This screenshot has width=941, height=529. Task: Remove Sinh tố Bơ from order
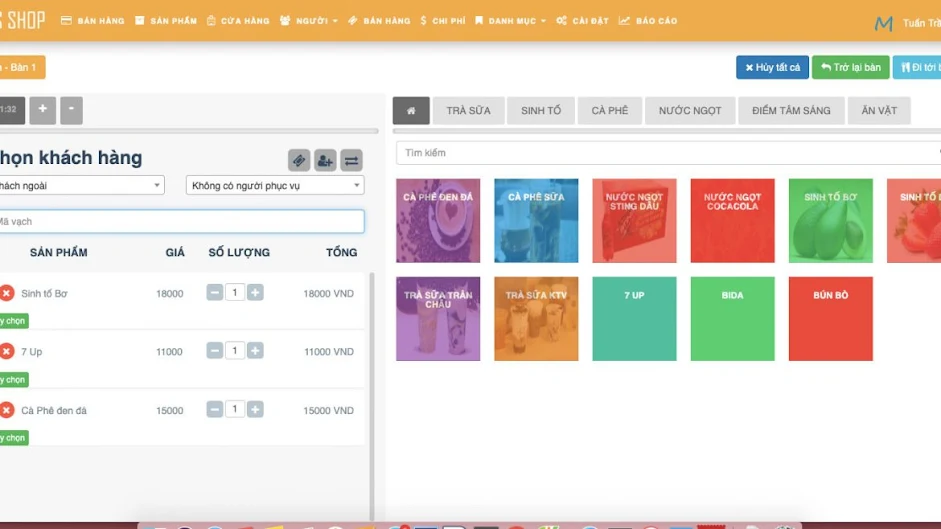point(7,293)
